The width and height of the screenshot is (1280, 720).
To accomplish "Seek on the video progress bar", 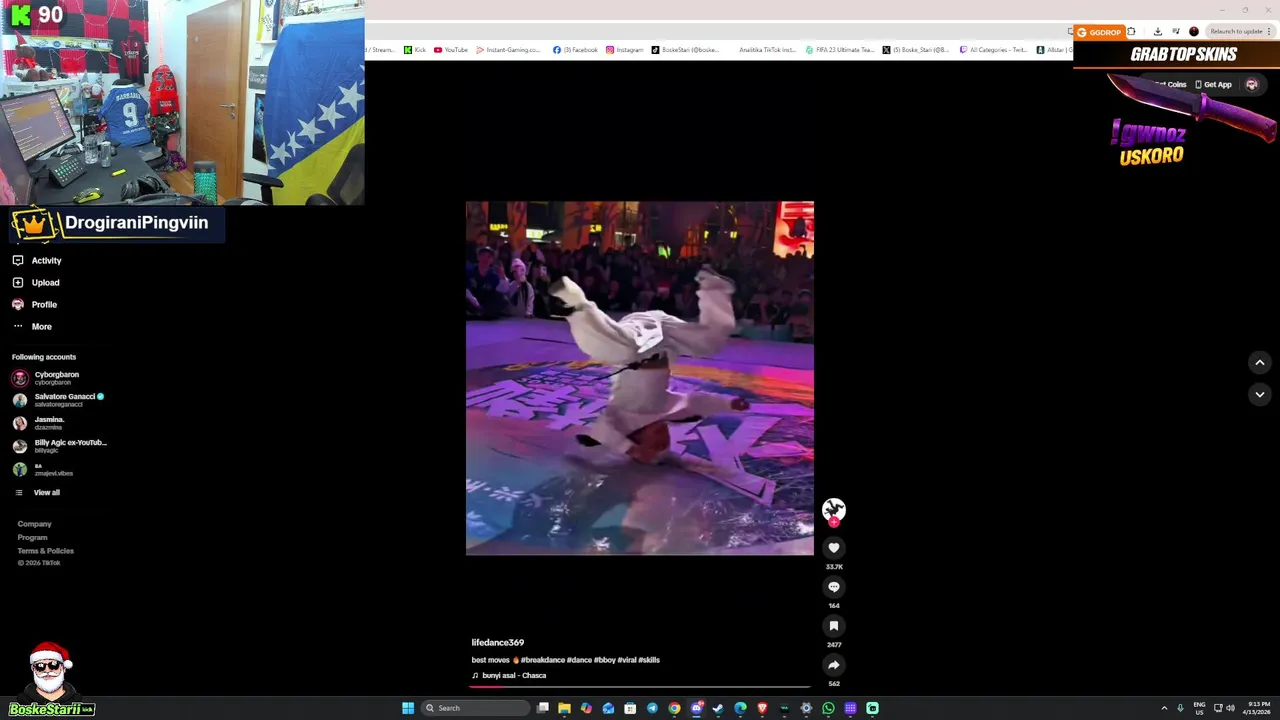I will coord(640,687).
